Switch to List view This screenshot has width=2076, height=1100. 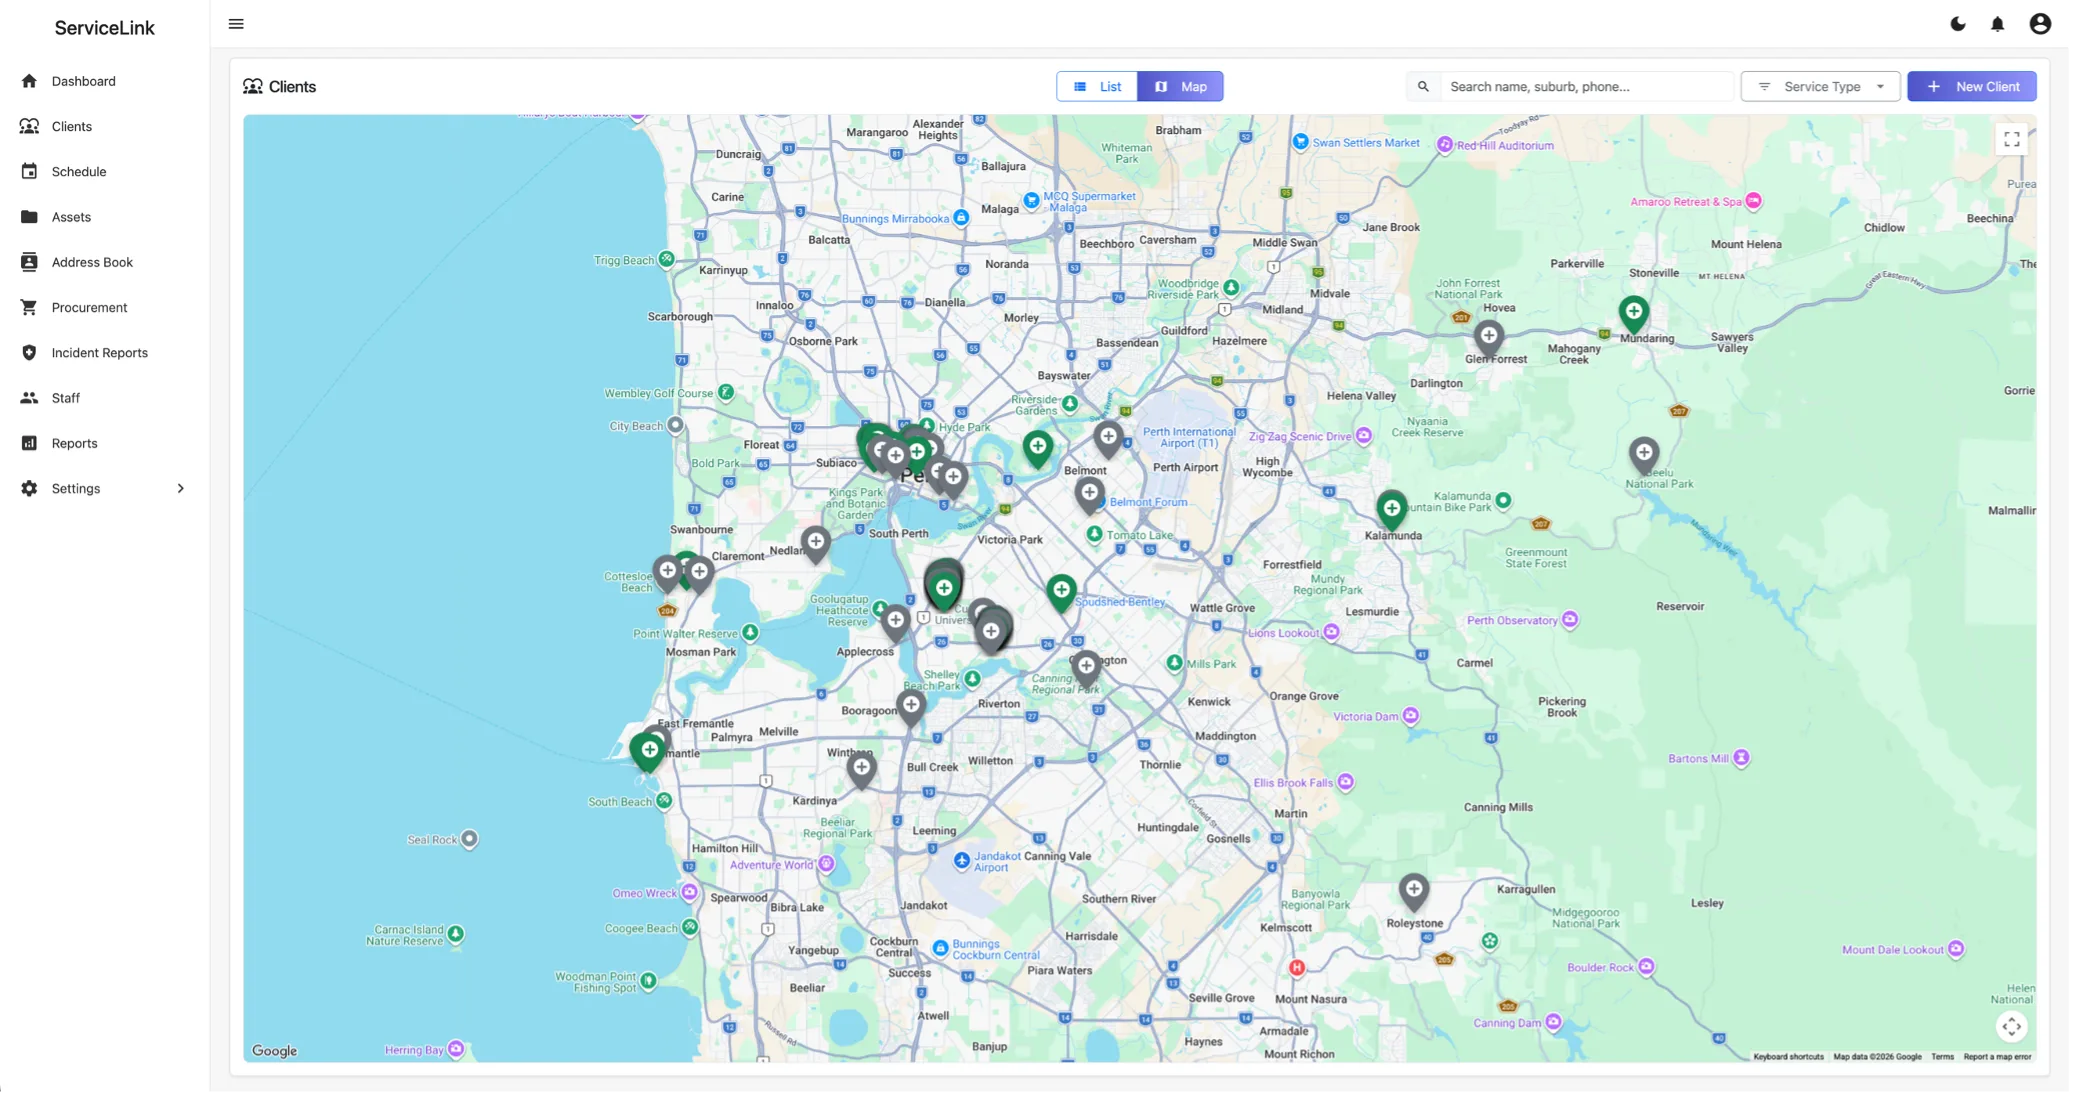[1097, 86]
